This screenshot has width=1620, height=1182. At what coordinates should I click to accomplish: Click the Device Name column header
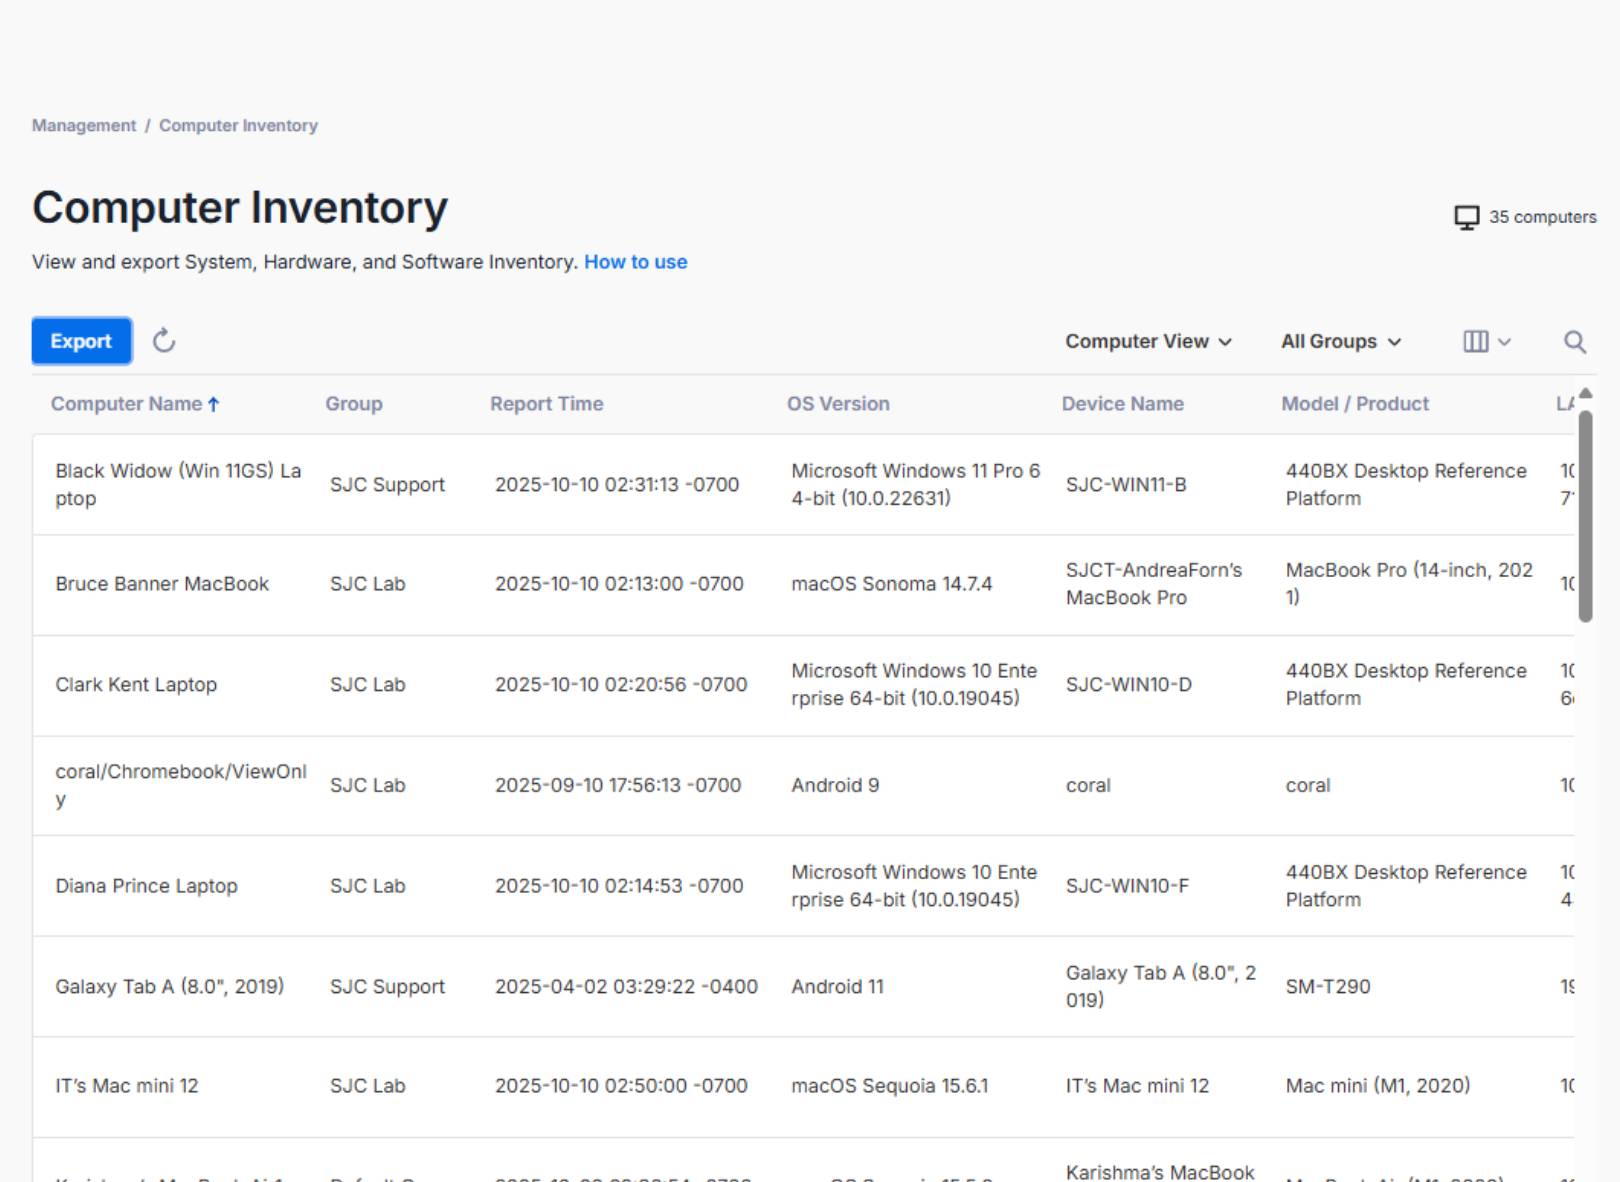pyautogui.click(x=1123, y=404)
